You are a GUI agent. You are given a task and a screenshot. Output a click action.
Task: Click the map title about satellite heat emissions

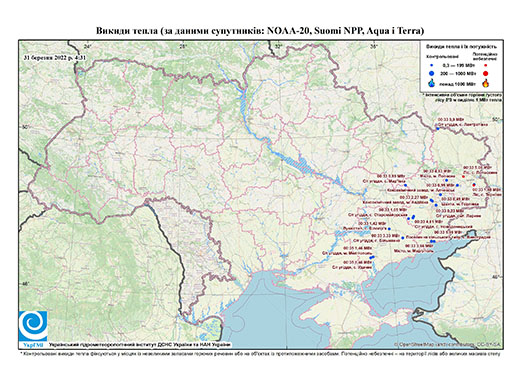(x=260, y=31)
